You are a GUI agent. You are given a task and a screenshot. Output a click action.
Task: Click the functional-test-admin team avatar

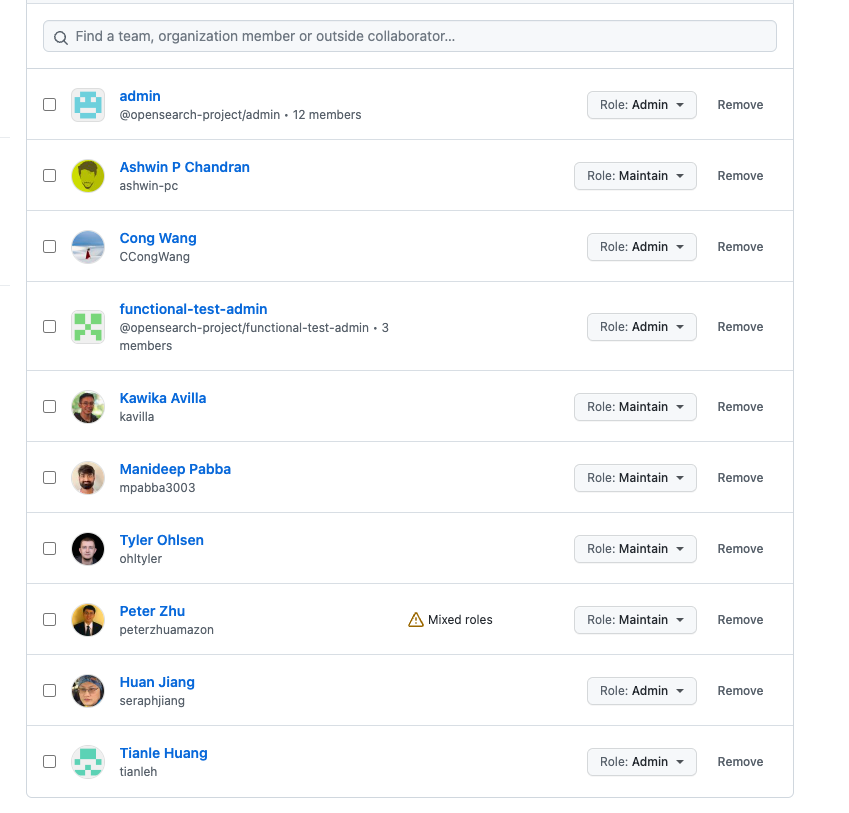(88, 326)
